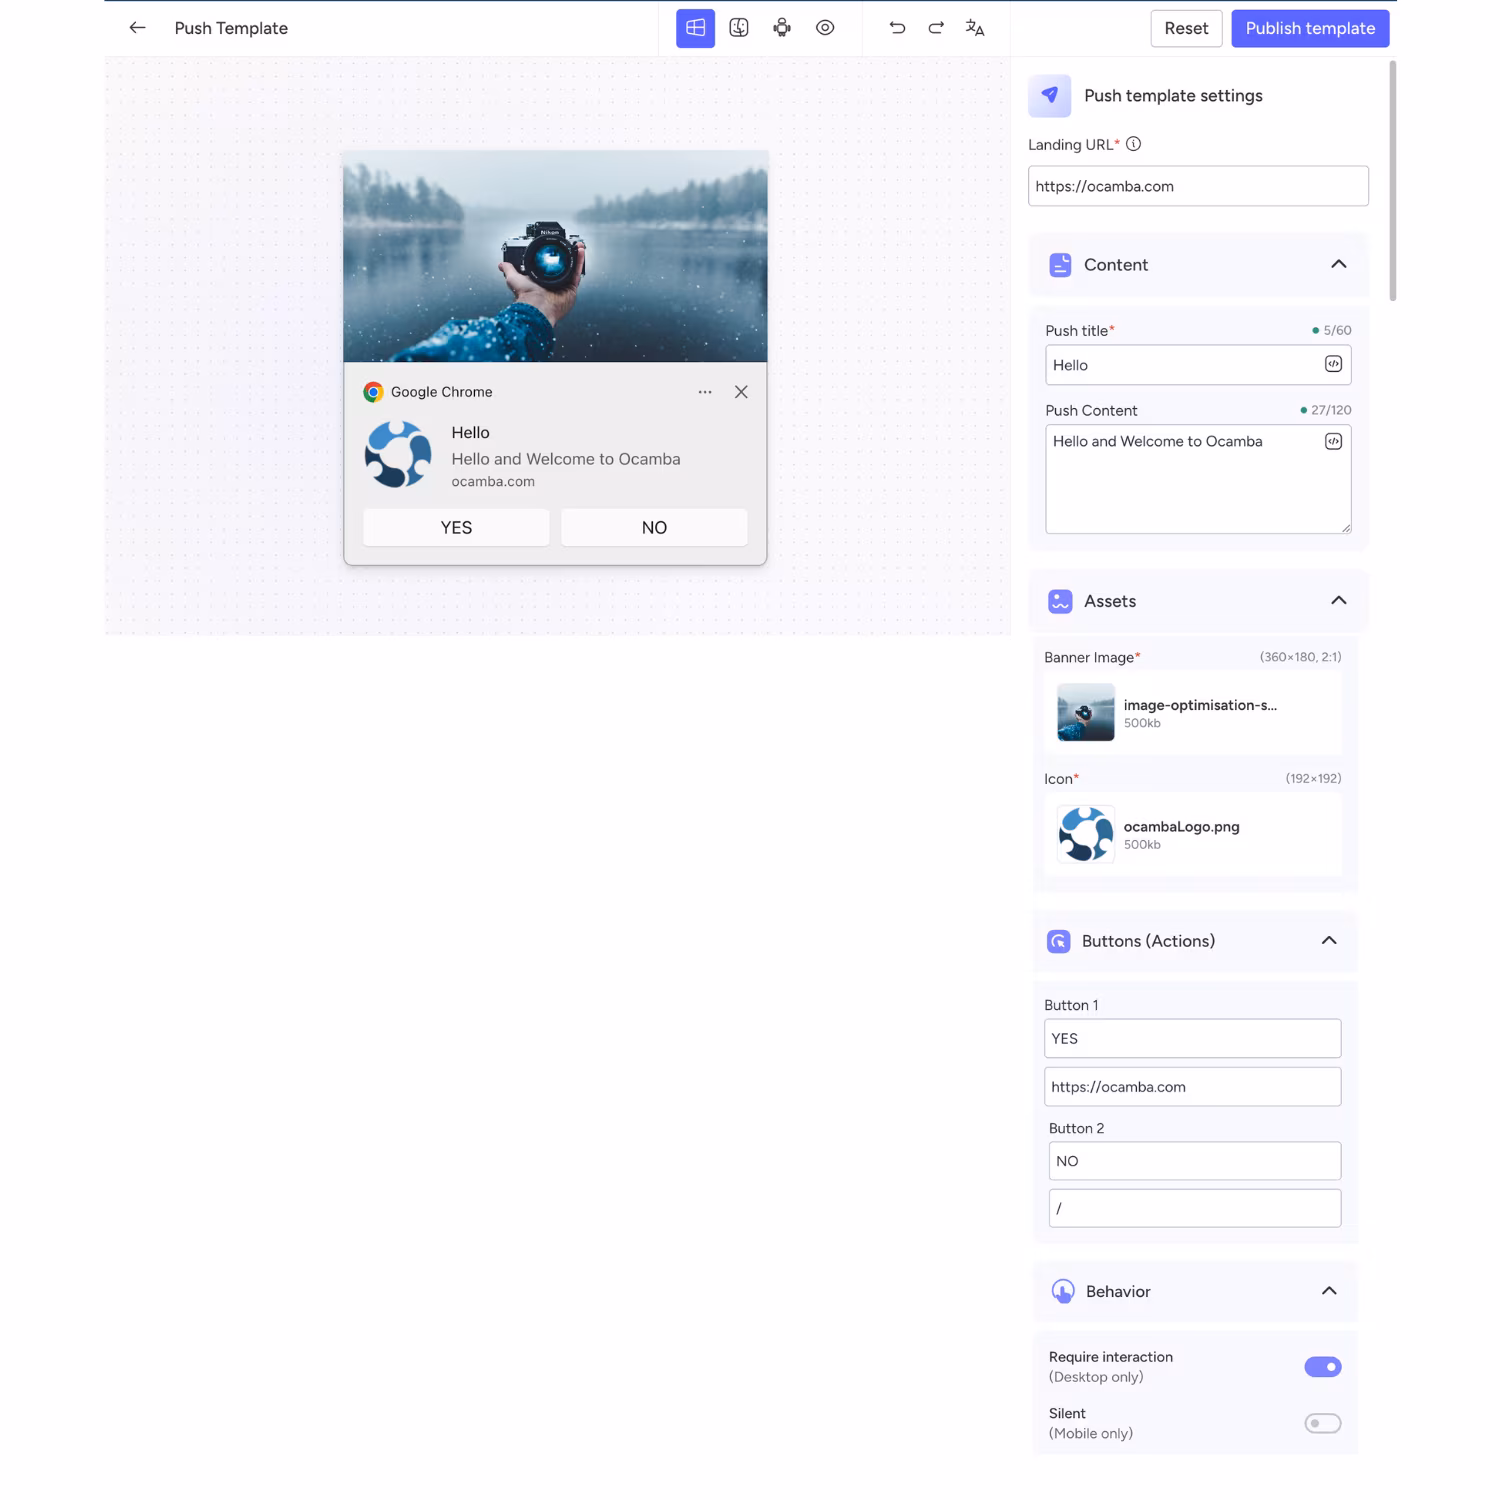Collapse the Buttons (Actions) section
Screen dimensions: 1500x1500
point(1329,940)
